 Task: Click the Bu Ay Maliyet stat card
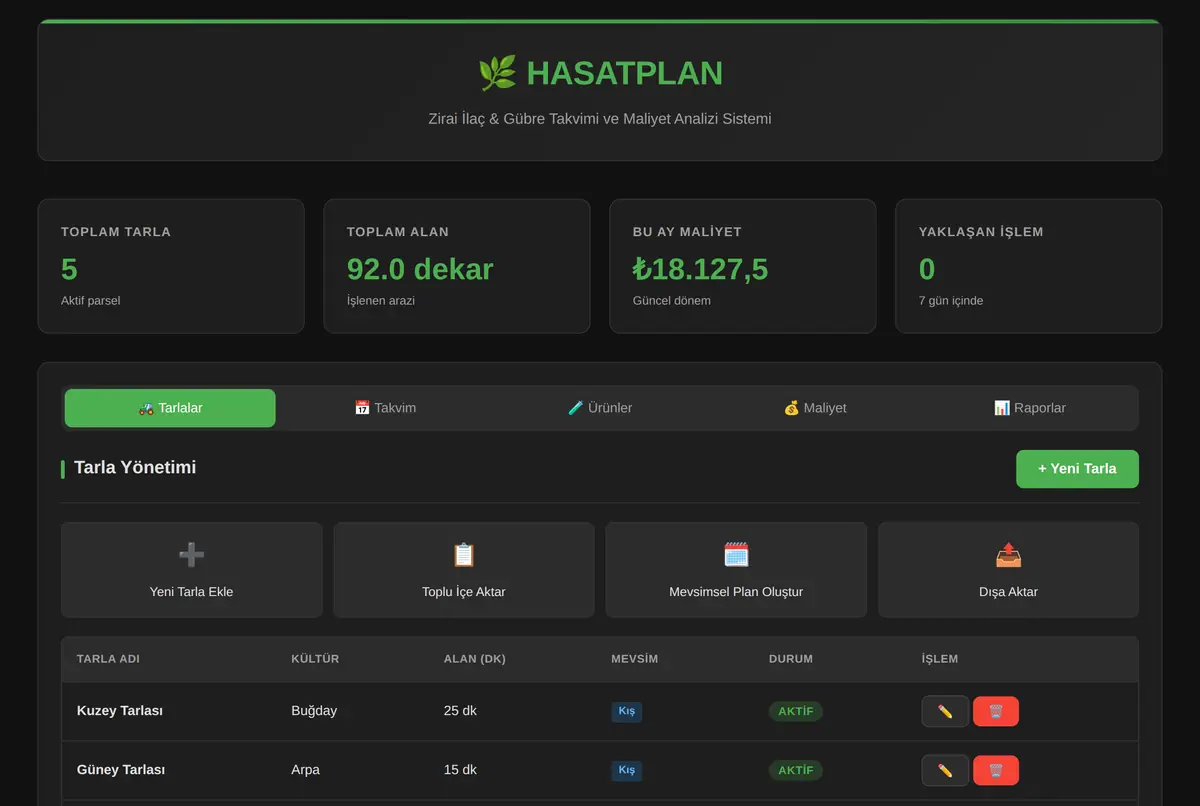tap(743, 266)
